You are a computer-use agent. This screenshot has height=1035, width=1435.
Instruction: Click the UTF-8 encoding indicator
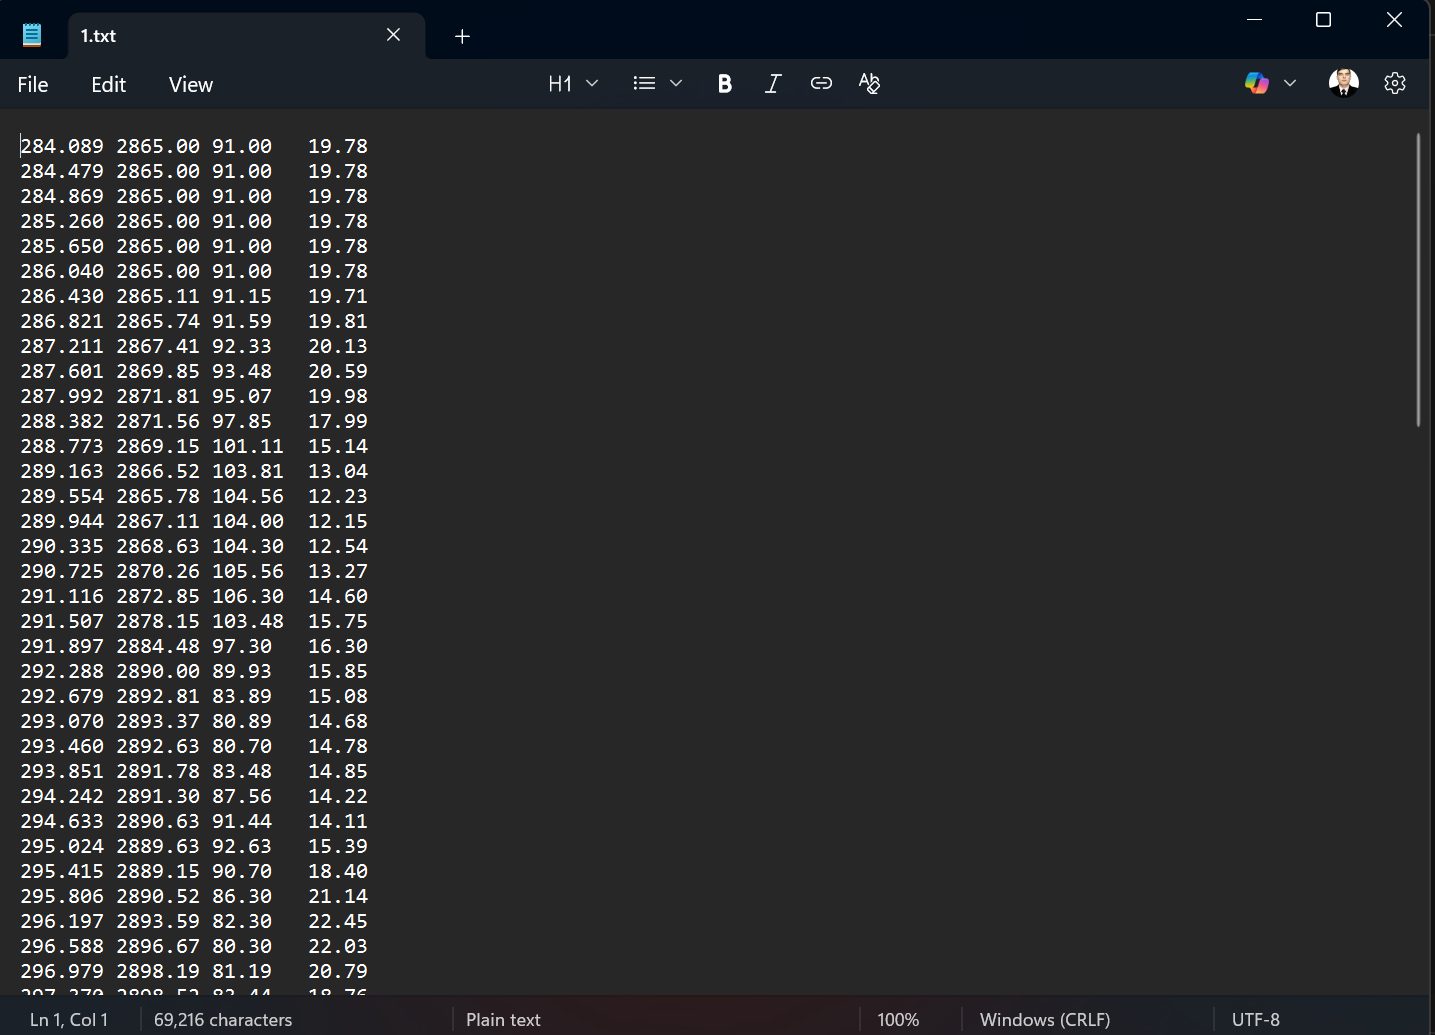[x=1256, y=1020]
